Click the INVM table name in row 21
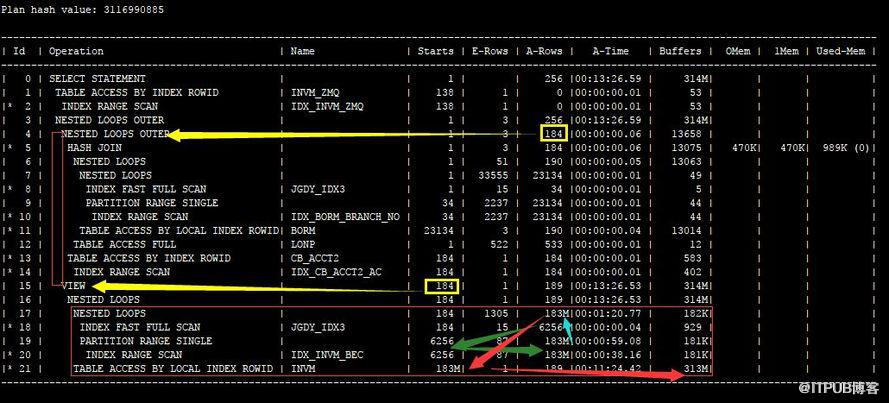Viewport: 889px width, 403px height. [303, 369]
